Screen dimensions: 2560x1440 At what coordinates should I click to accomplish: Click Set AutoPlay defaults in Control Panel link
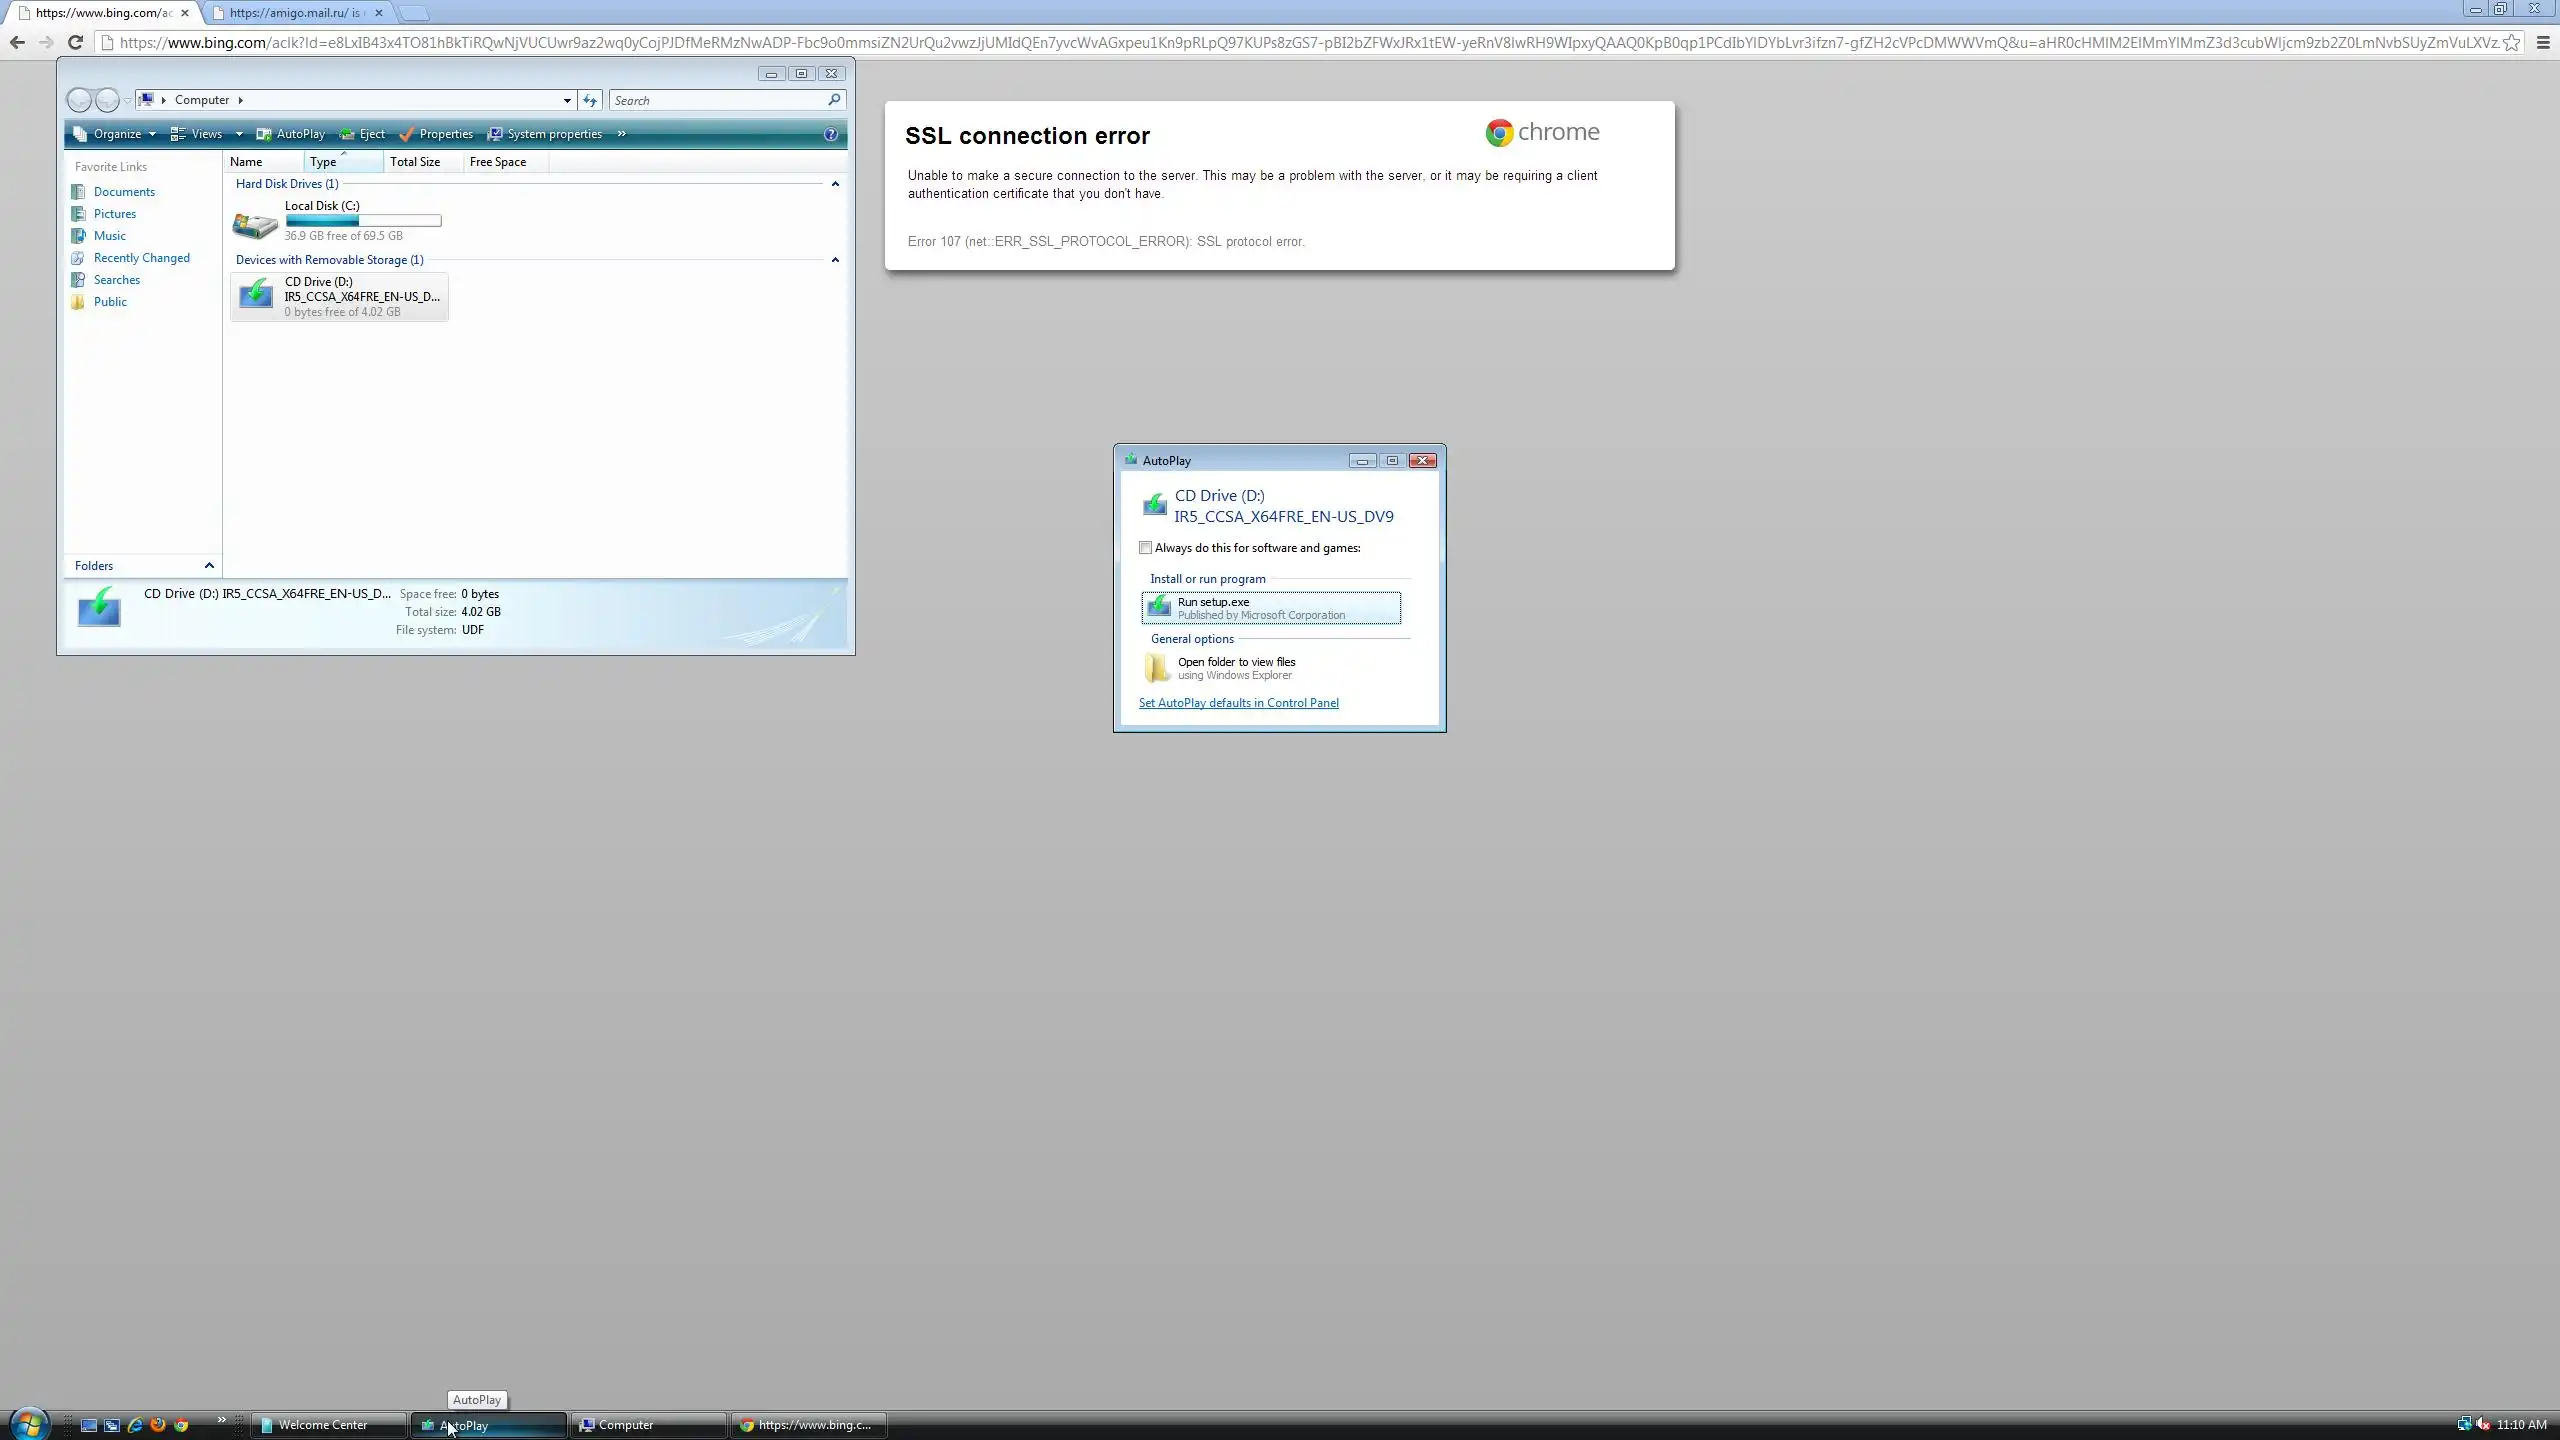coord(1238,703)
